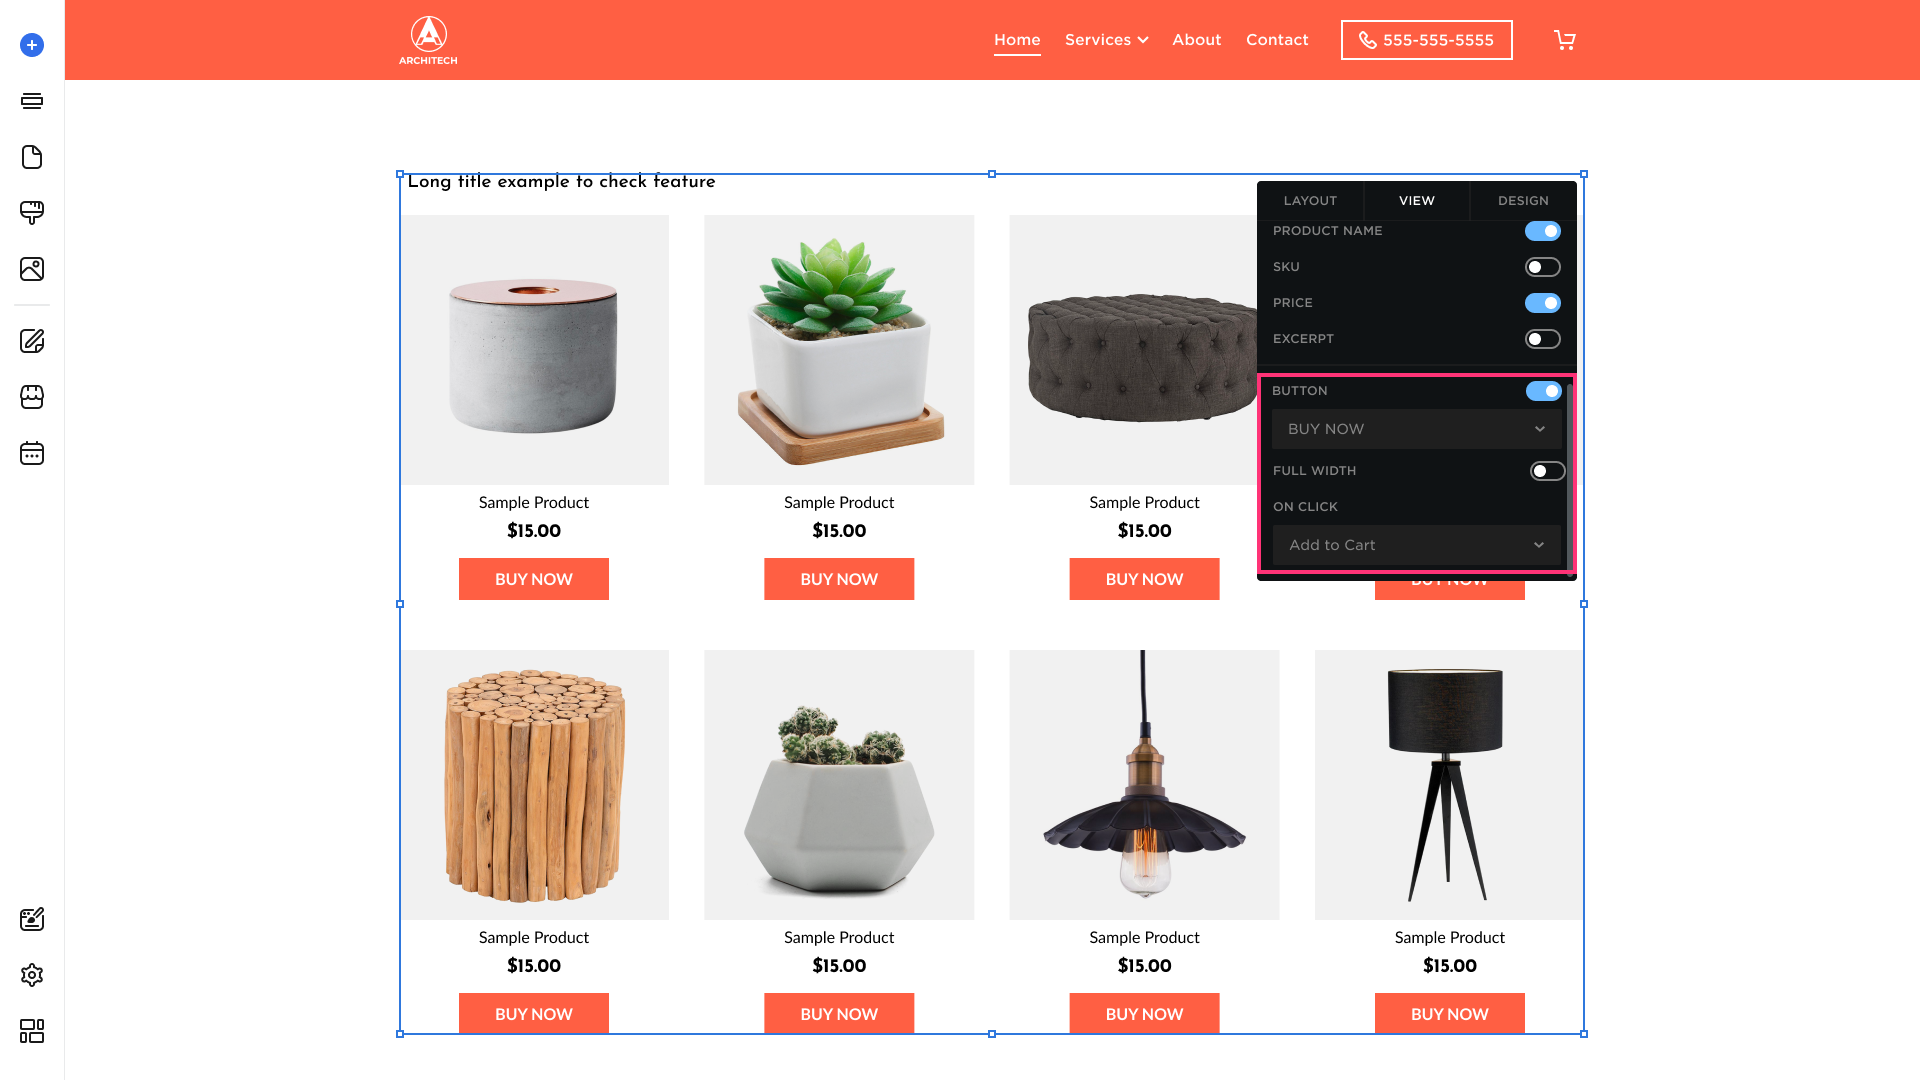Switch to the Layout tab
This screenshot has width=1920, height=1080.
coord(1310,201)
